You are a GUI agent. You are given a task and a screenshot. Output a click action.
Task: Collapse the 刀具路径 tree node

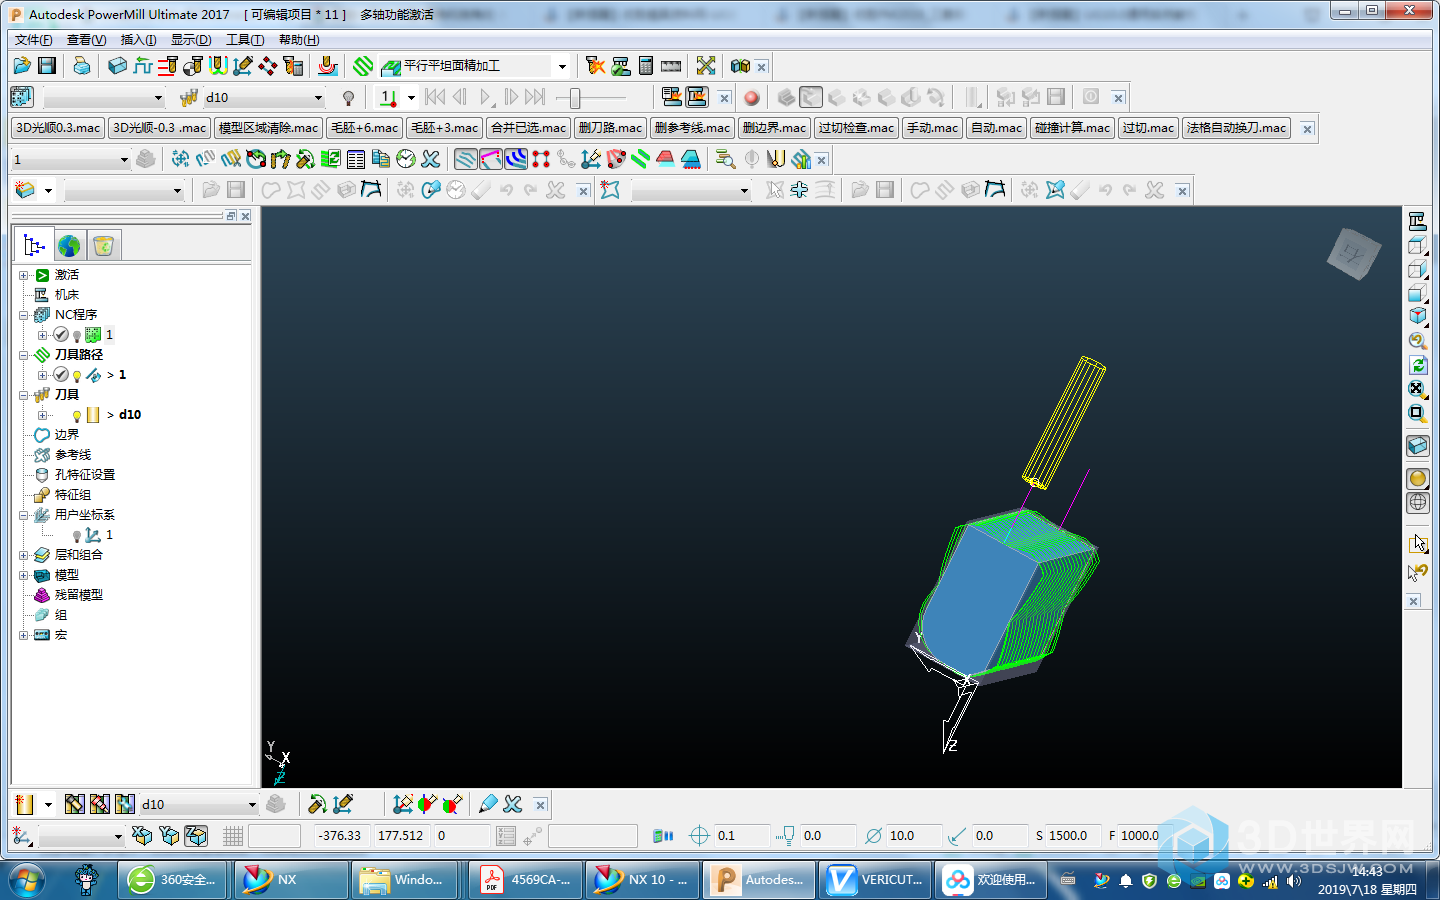(24, 355)
